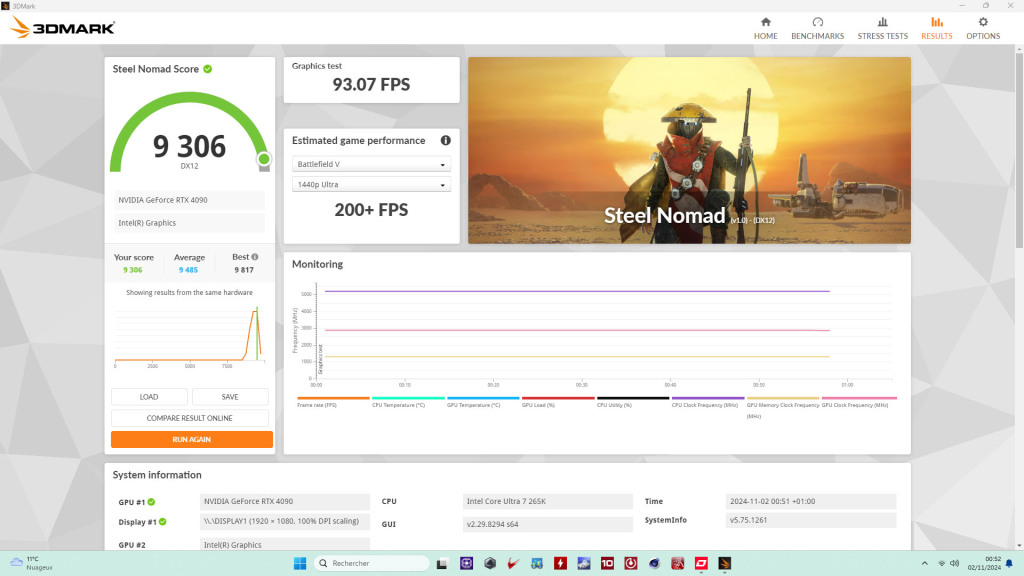Toggle GPU Memory Clock Frequency legend series
Screen dimensions: 1024x576
(782, 407)
